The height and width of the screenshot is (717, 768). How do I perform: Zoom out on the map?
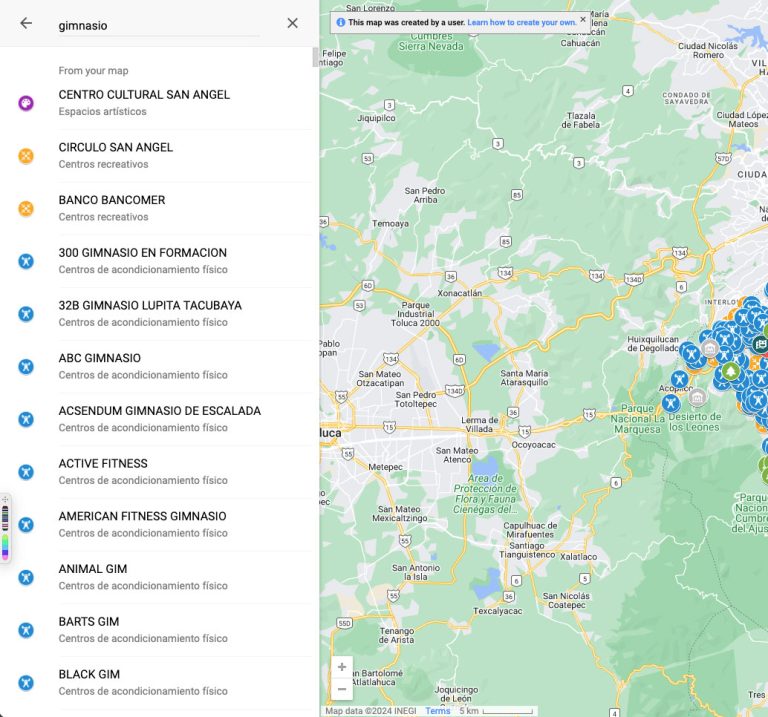click(342, 689)
